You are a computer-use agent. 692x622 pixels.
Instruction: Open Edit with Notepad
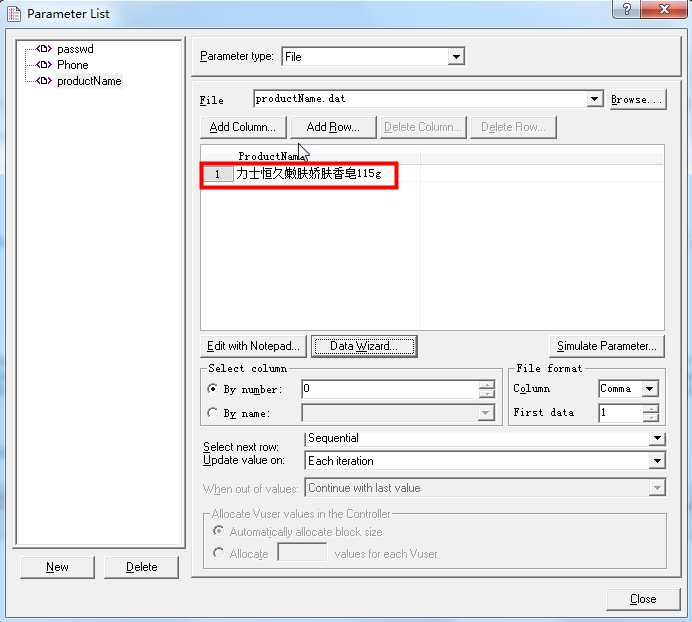point(253,346)
